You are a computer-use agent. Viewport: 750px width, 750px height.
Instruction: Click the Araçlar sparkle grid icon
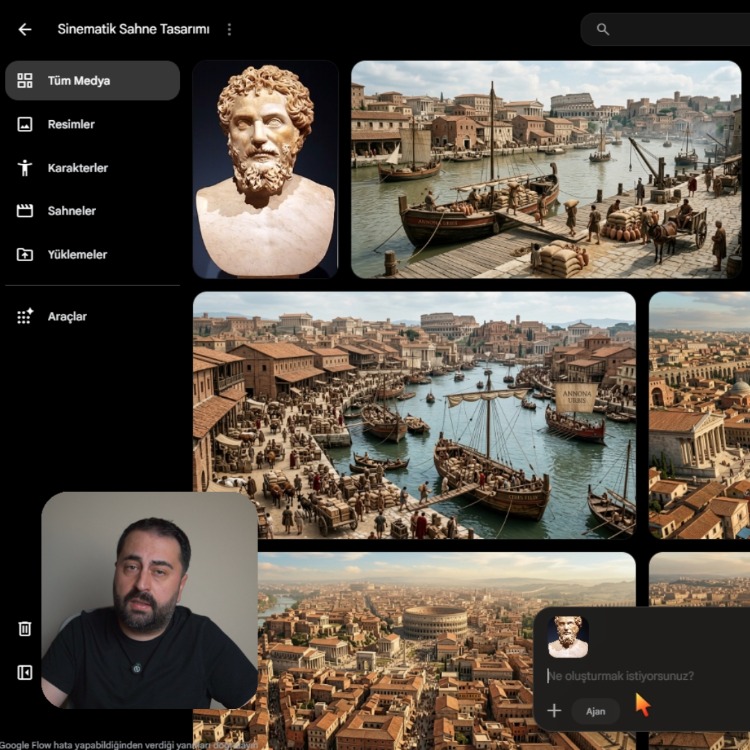point(25,316)
